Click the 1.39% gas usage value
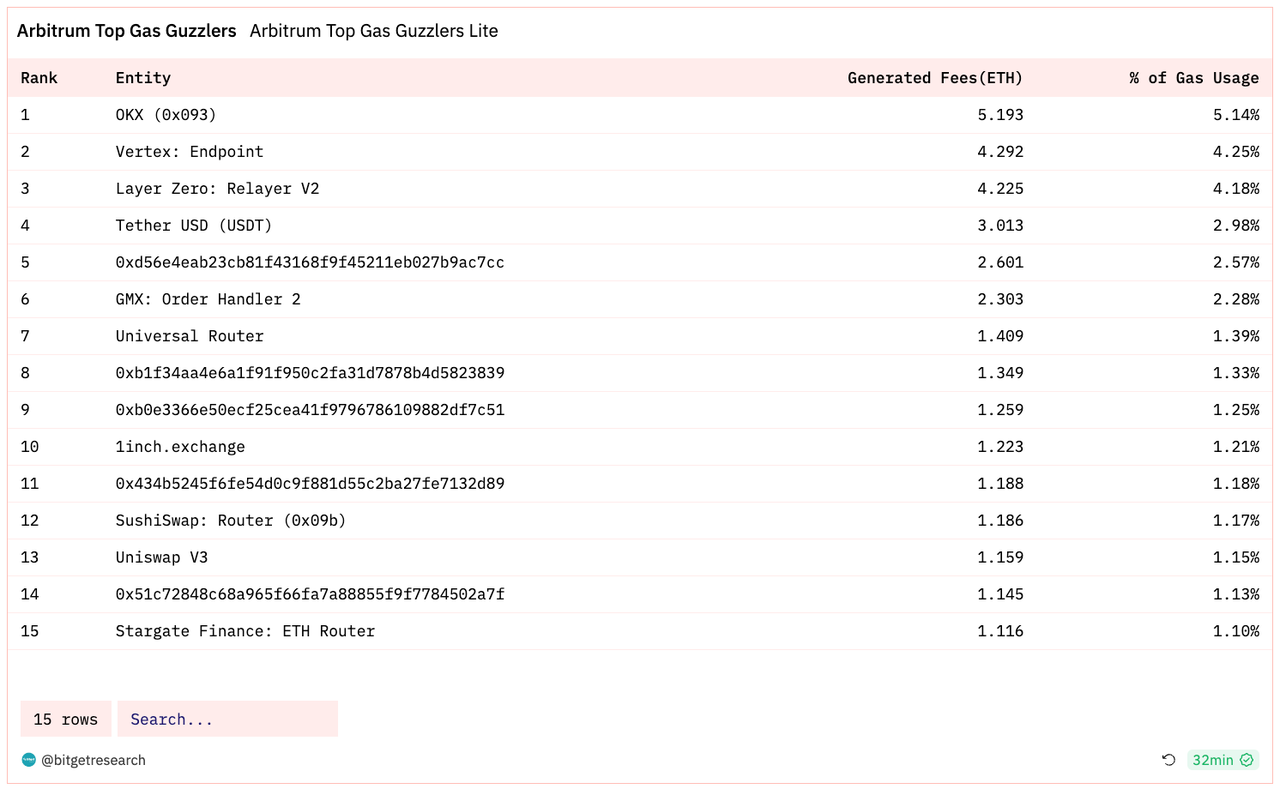The height and width of the screenshot is (789, 1280). coord(1236,336)
